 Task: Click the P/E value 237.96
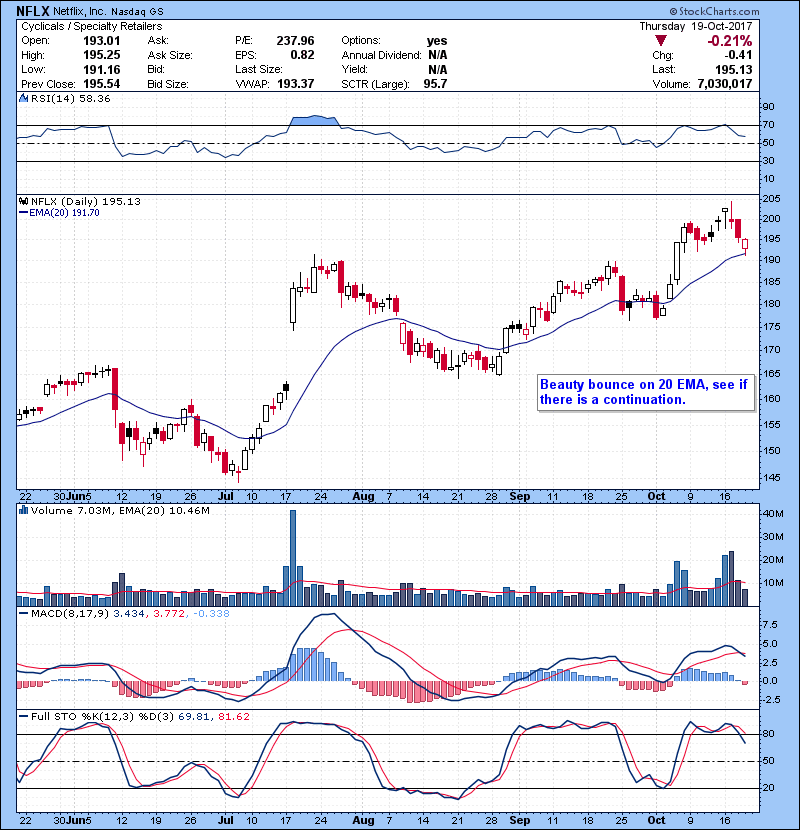click(x=295, y=41)
